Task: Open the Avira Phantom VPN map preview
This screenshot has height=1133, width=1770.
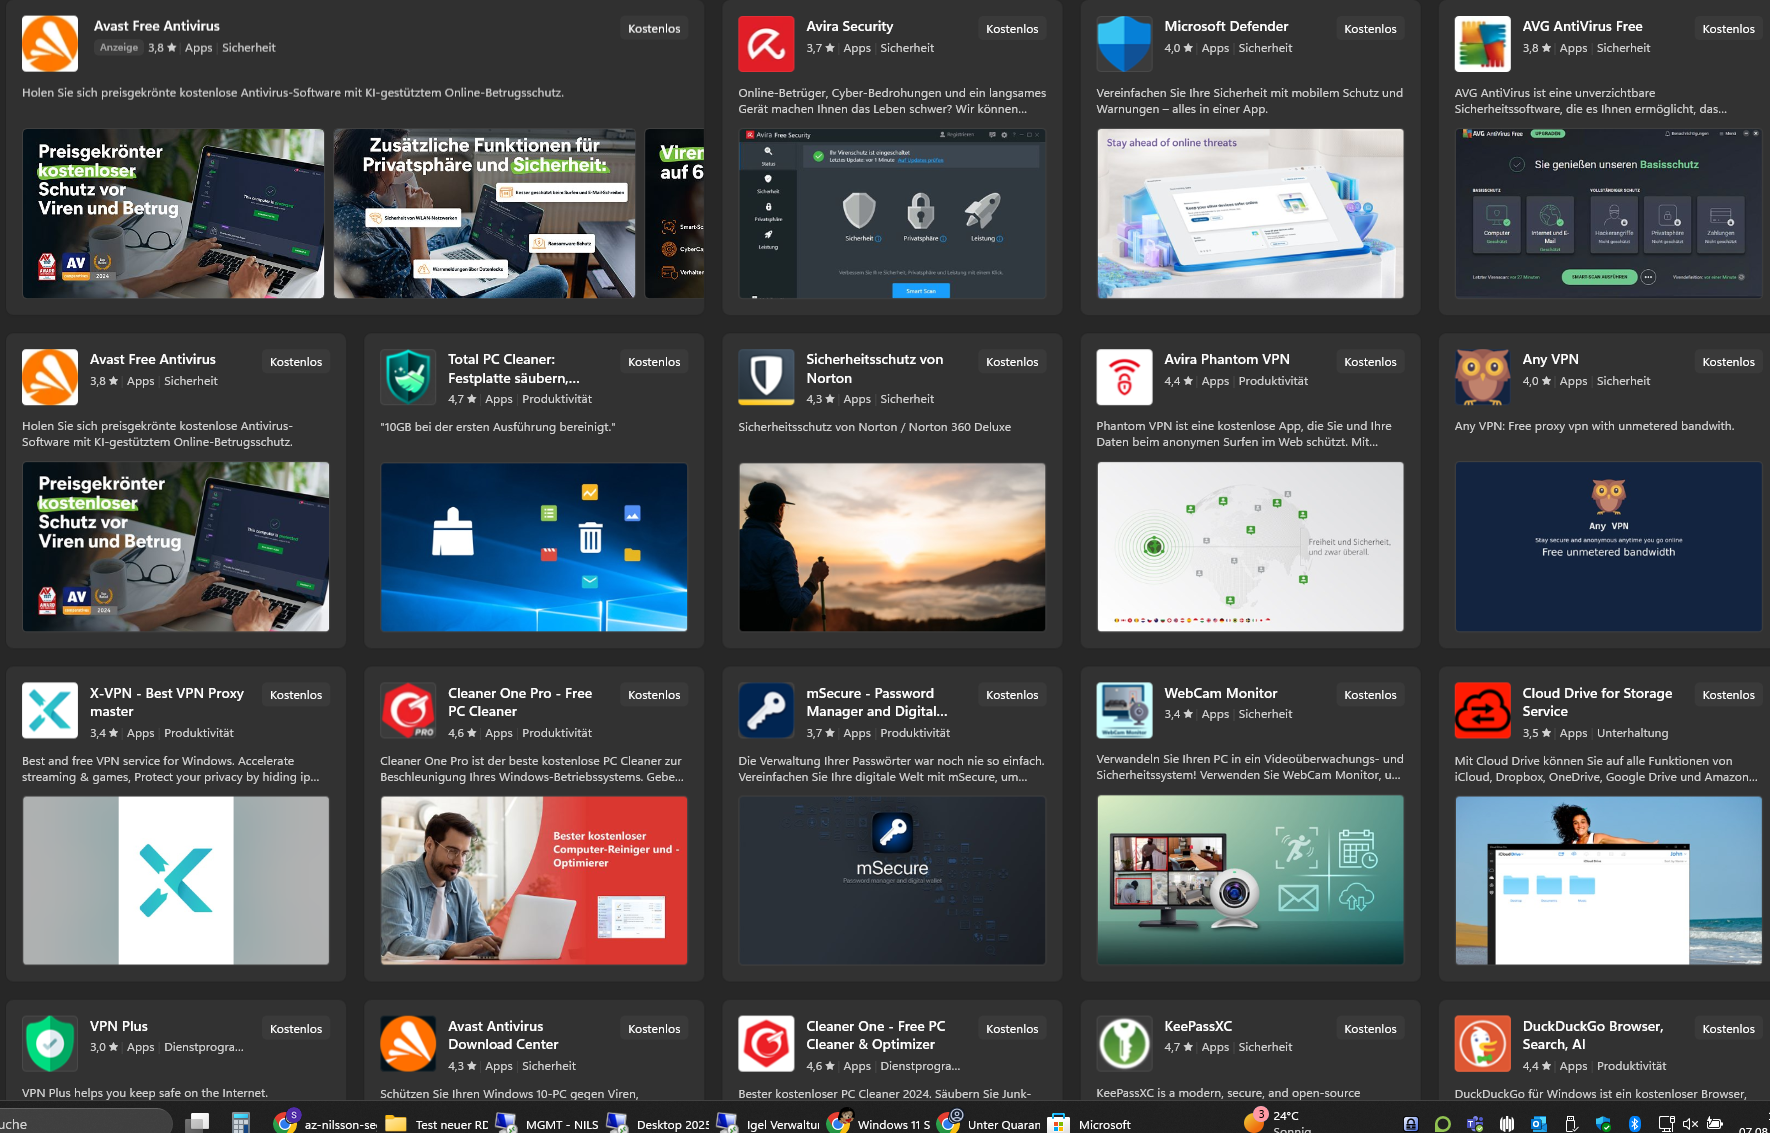Action: coord(1250,546)
